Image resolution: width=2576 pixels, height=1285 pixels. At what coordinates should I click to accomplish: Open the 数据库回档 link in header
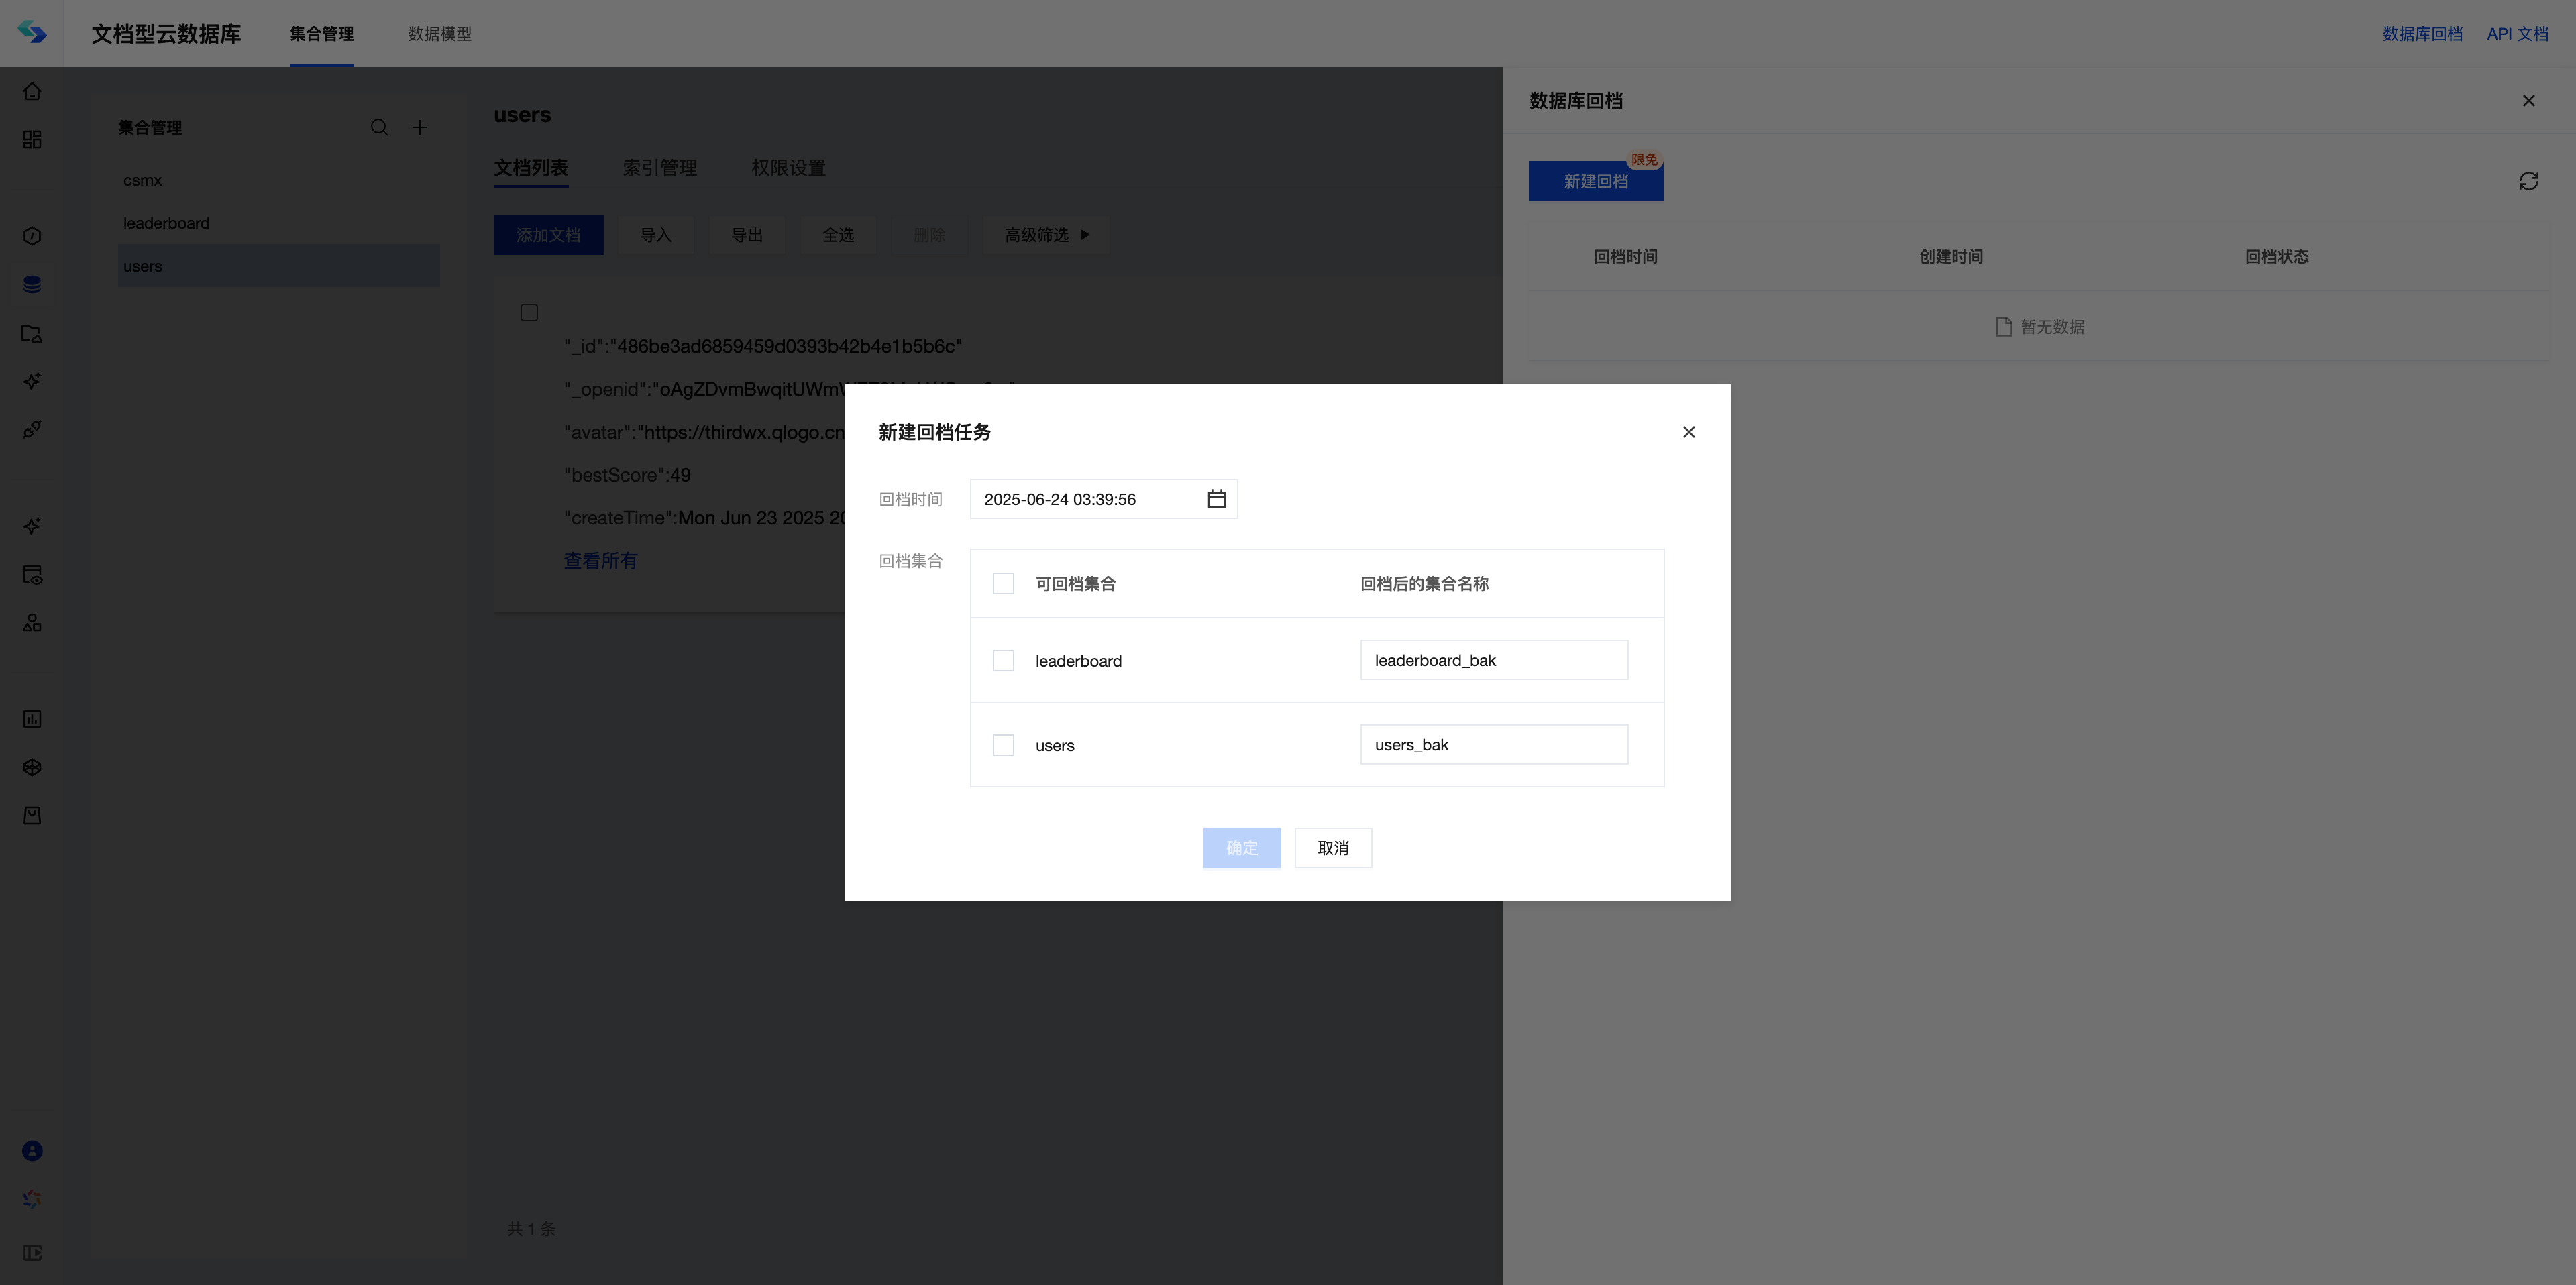coord(2422,34)
